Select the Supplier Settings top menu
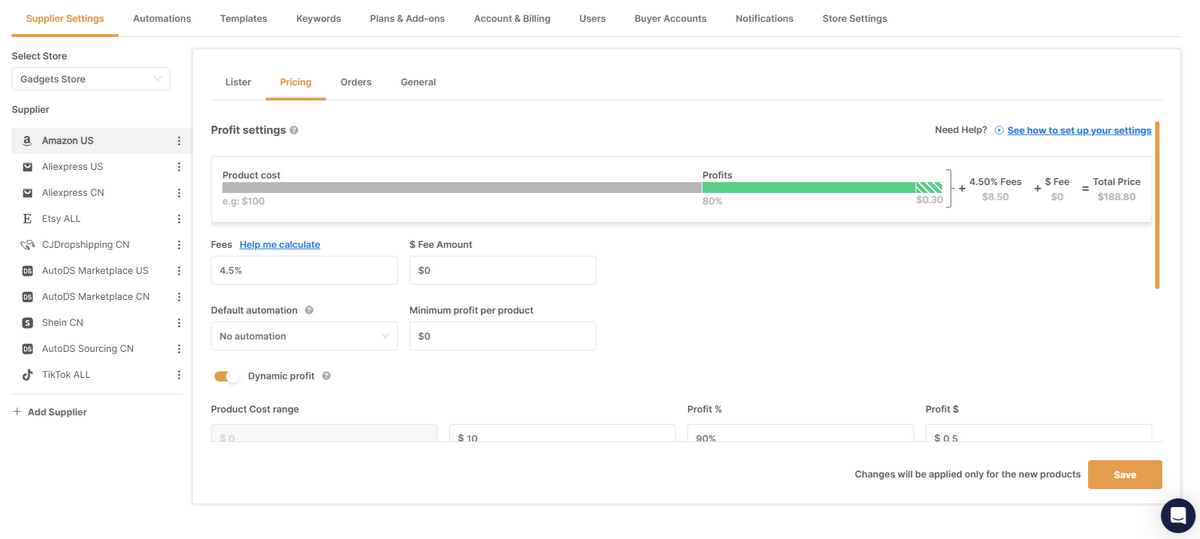This screenshot has height=539, width=1200. point(65,18)
